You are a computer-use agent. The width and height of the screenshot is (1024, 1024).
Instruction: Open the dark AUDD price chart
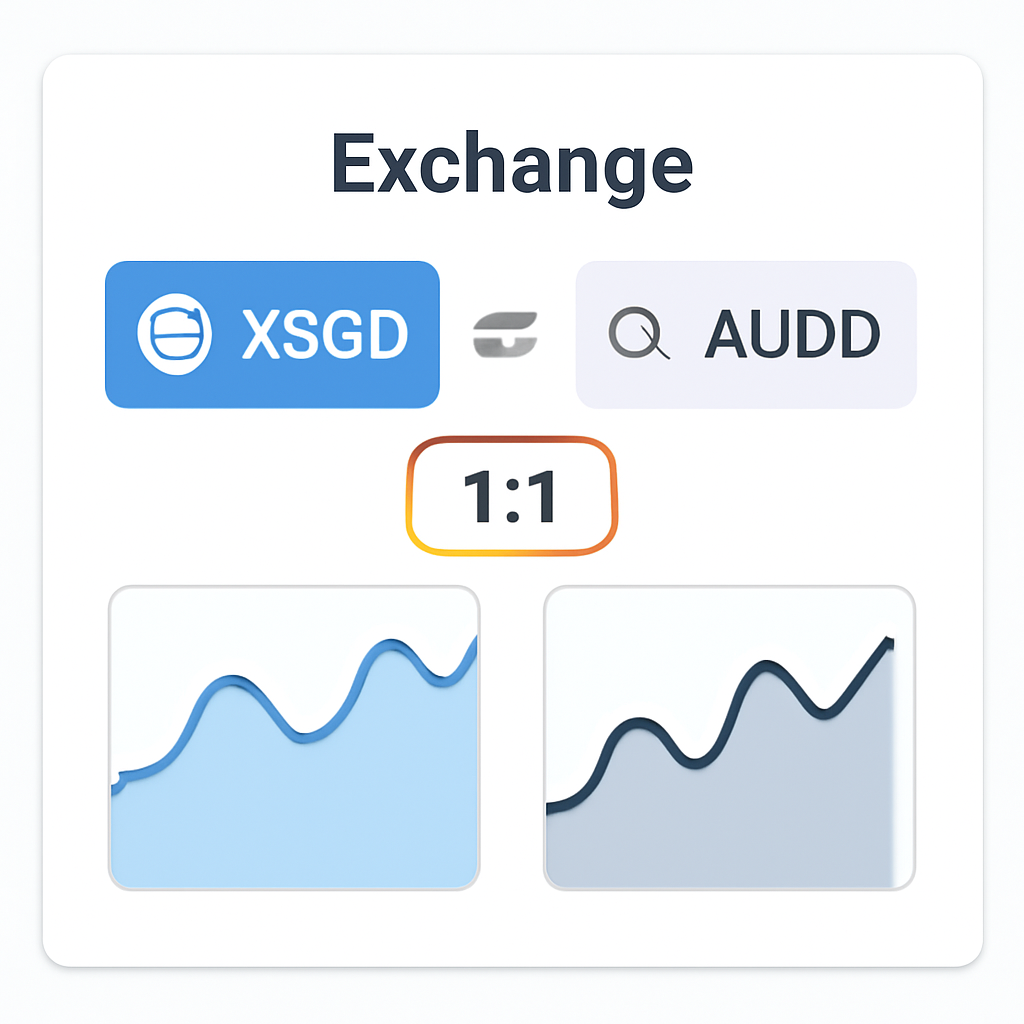click(x=729, y=737)
